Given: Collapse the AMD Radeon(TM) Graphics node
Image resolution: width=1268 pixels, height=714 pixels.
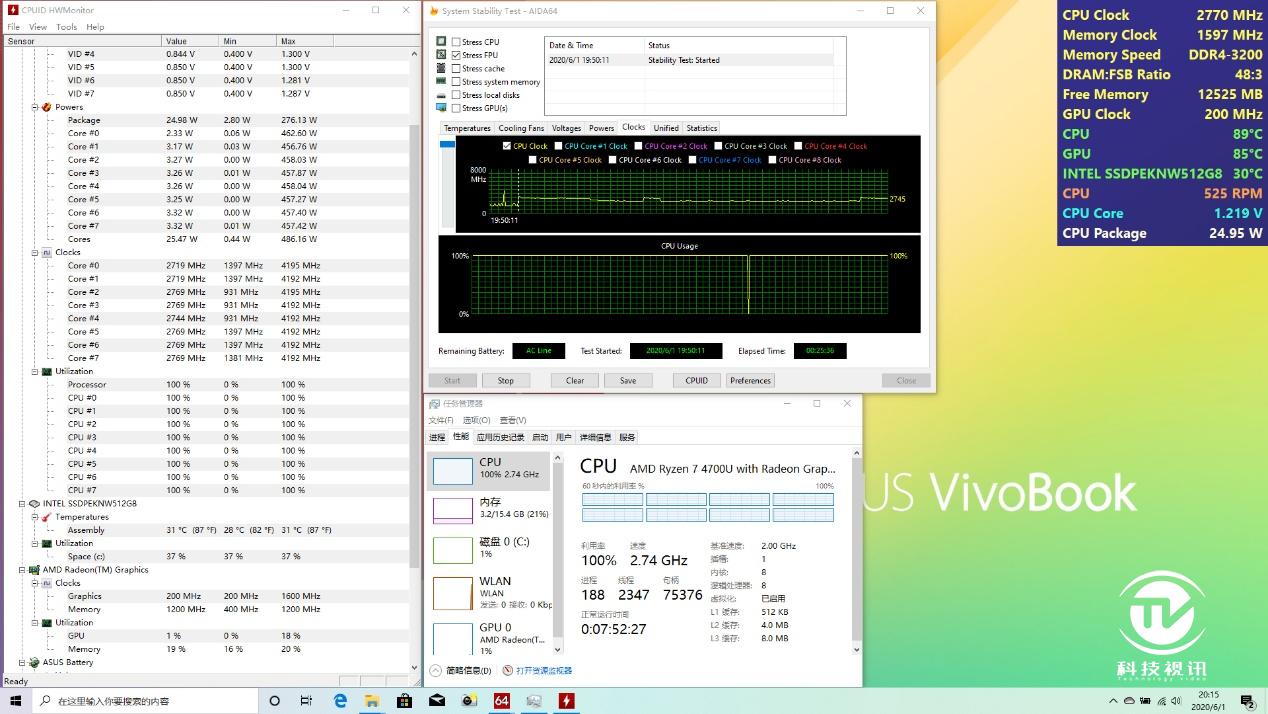Looking at the screenshot, I should pos(22,570).
